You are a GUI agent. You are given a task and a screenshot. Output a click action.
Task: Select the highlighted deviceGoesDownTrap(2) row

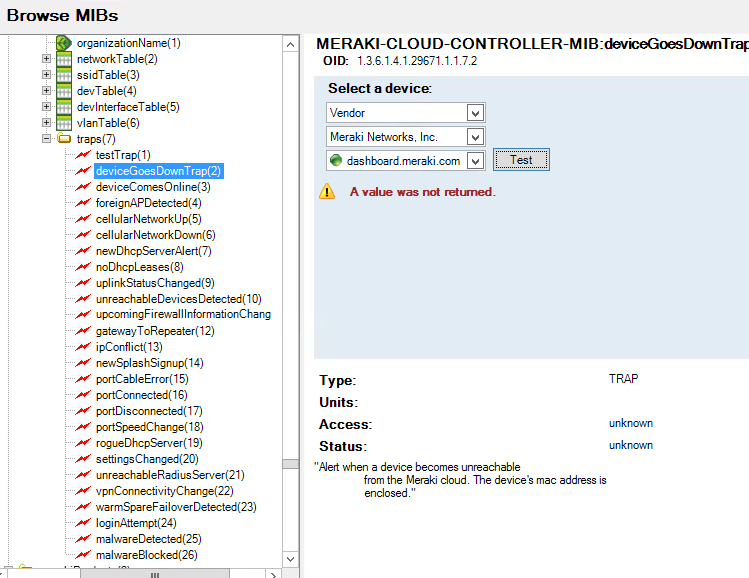pos(159,171)
